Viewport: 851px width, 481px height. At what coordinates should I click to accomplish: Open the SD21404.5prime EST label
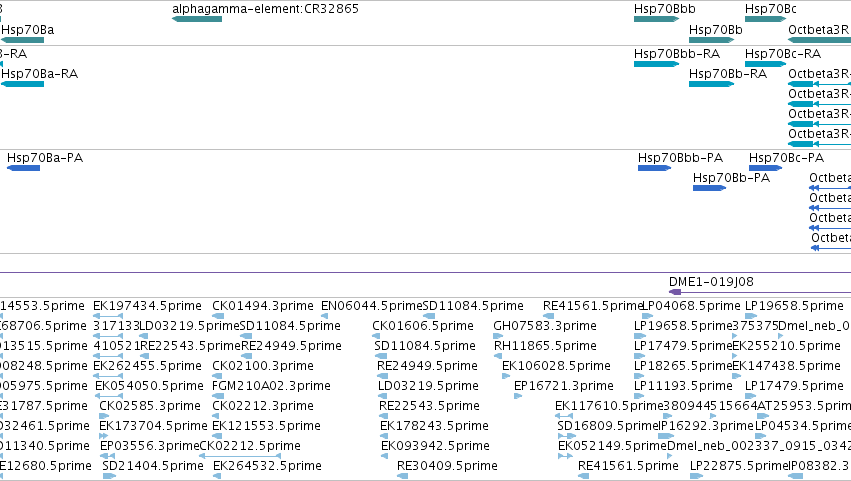coord(153,466)
